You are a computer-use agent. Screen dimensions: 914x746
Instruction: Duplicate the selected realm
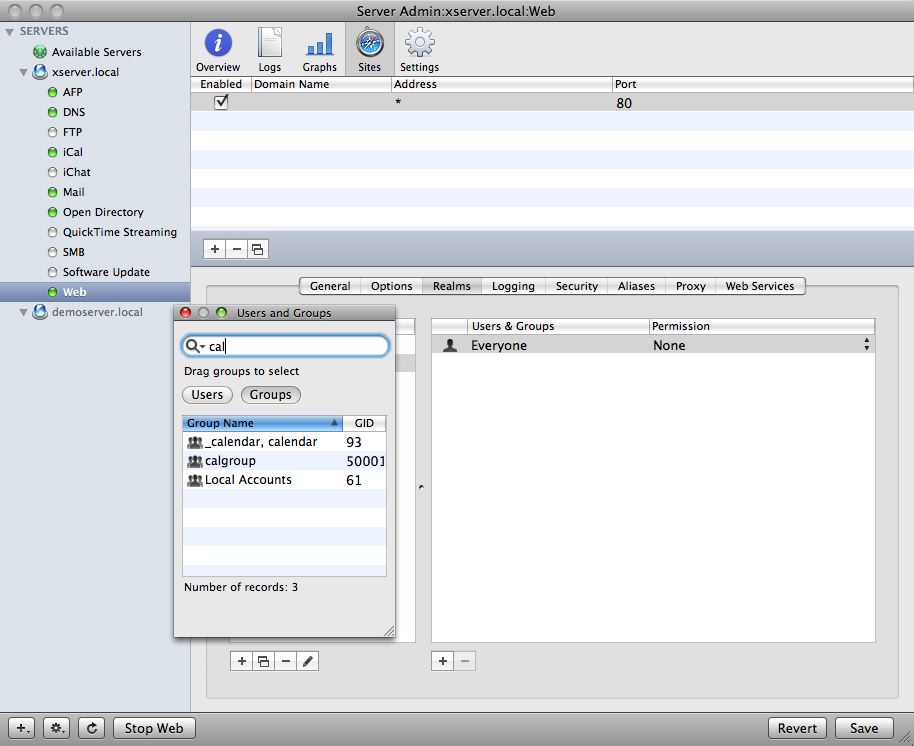tap(263, 661)
